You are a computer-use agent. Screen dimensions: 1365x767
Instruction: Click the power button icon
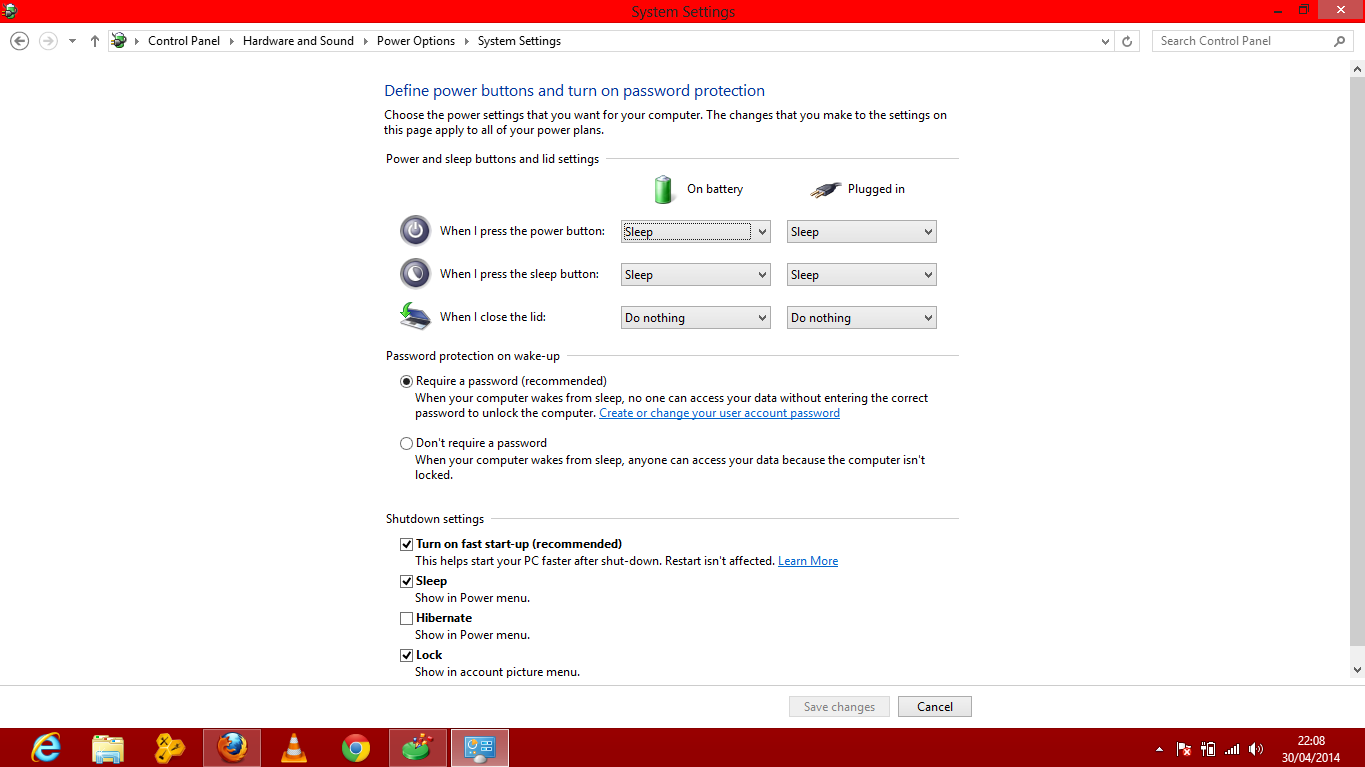(x=415, y=231)
